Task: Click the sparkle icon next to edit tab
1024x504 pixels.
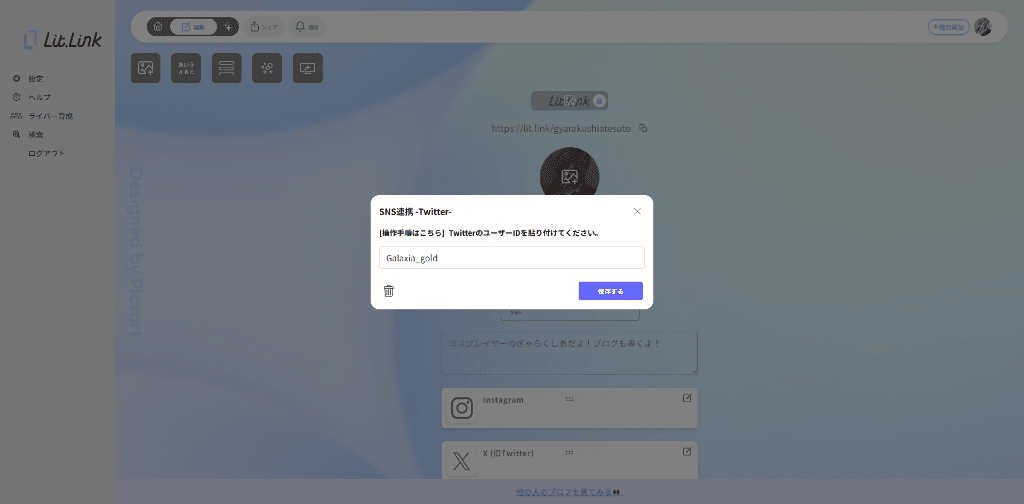Action: coord(228,27)
